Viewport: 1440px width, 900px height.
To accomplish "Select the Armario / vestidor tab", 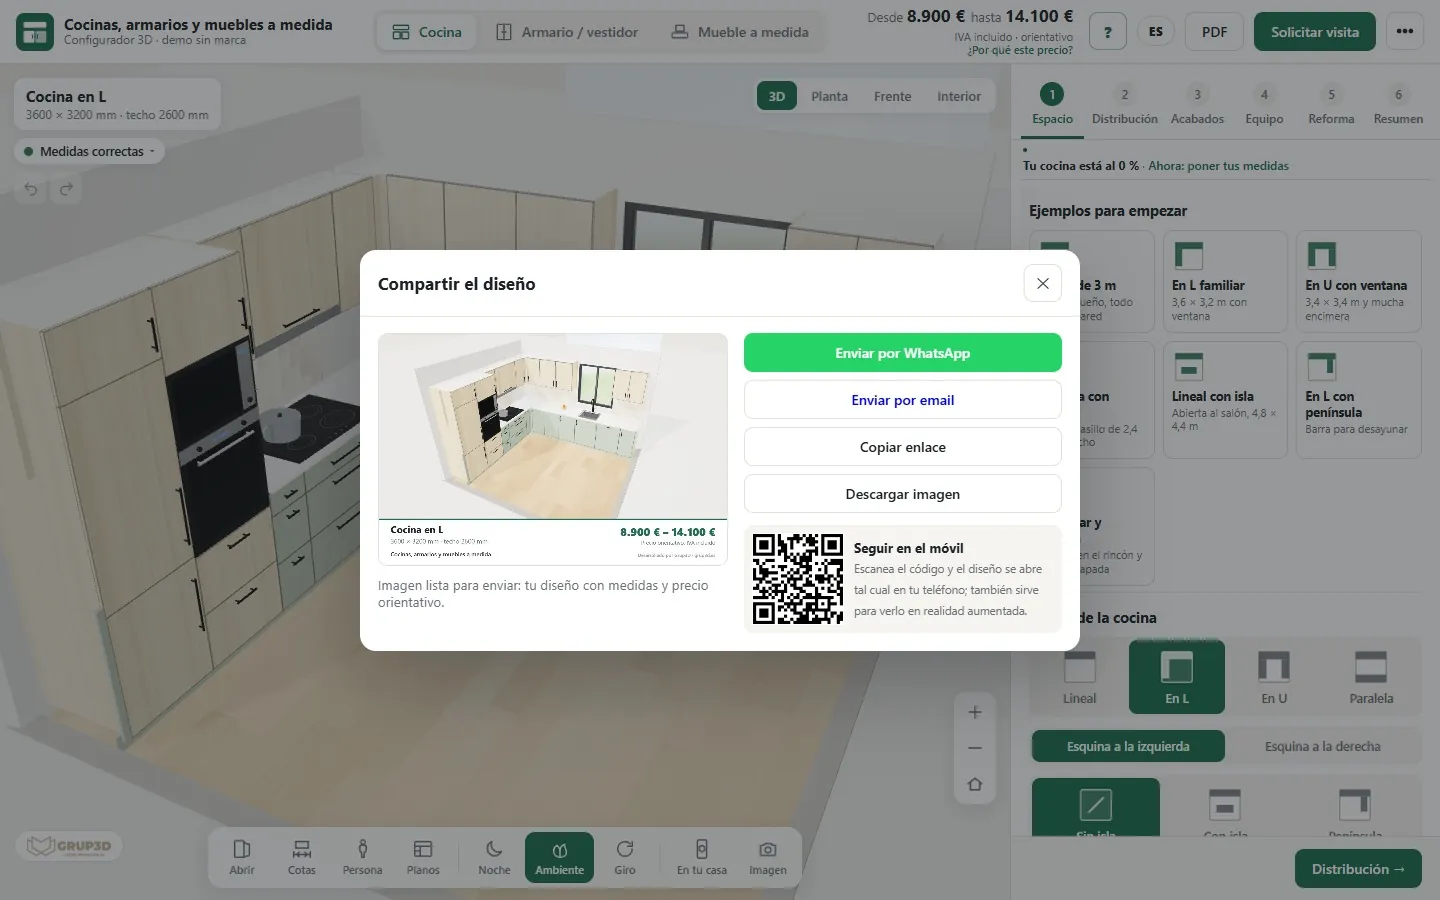I will pos(567,32).
